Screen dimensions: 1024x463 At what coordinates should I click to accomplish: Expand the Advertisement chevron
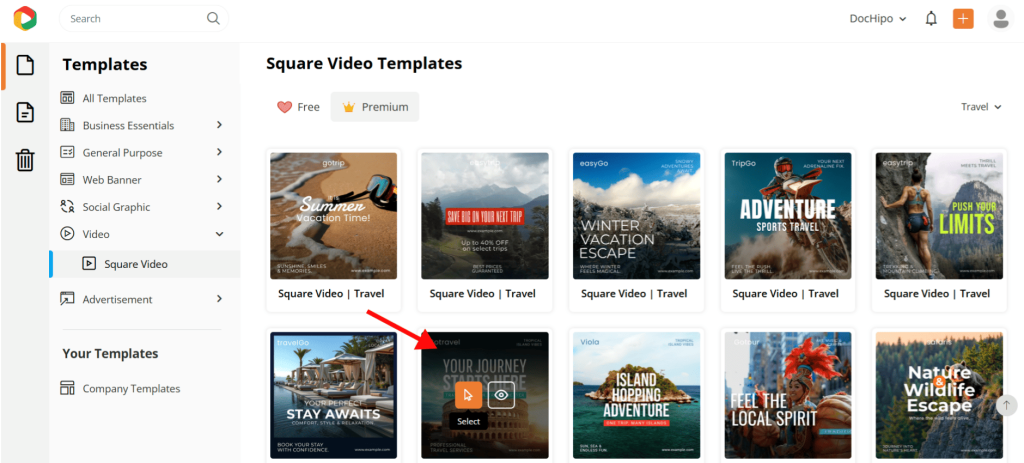click(x=219, y=299)
